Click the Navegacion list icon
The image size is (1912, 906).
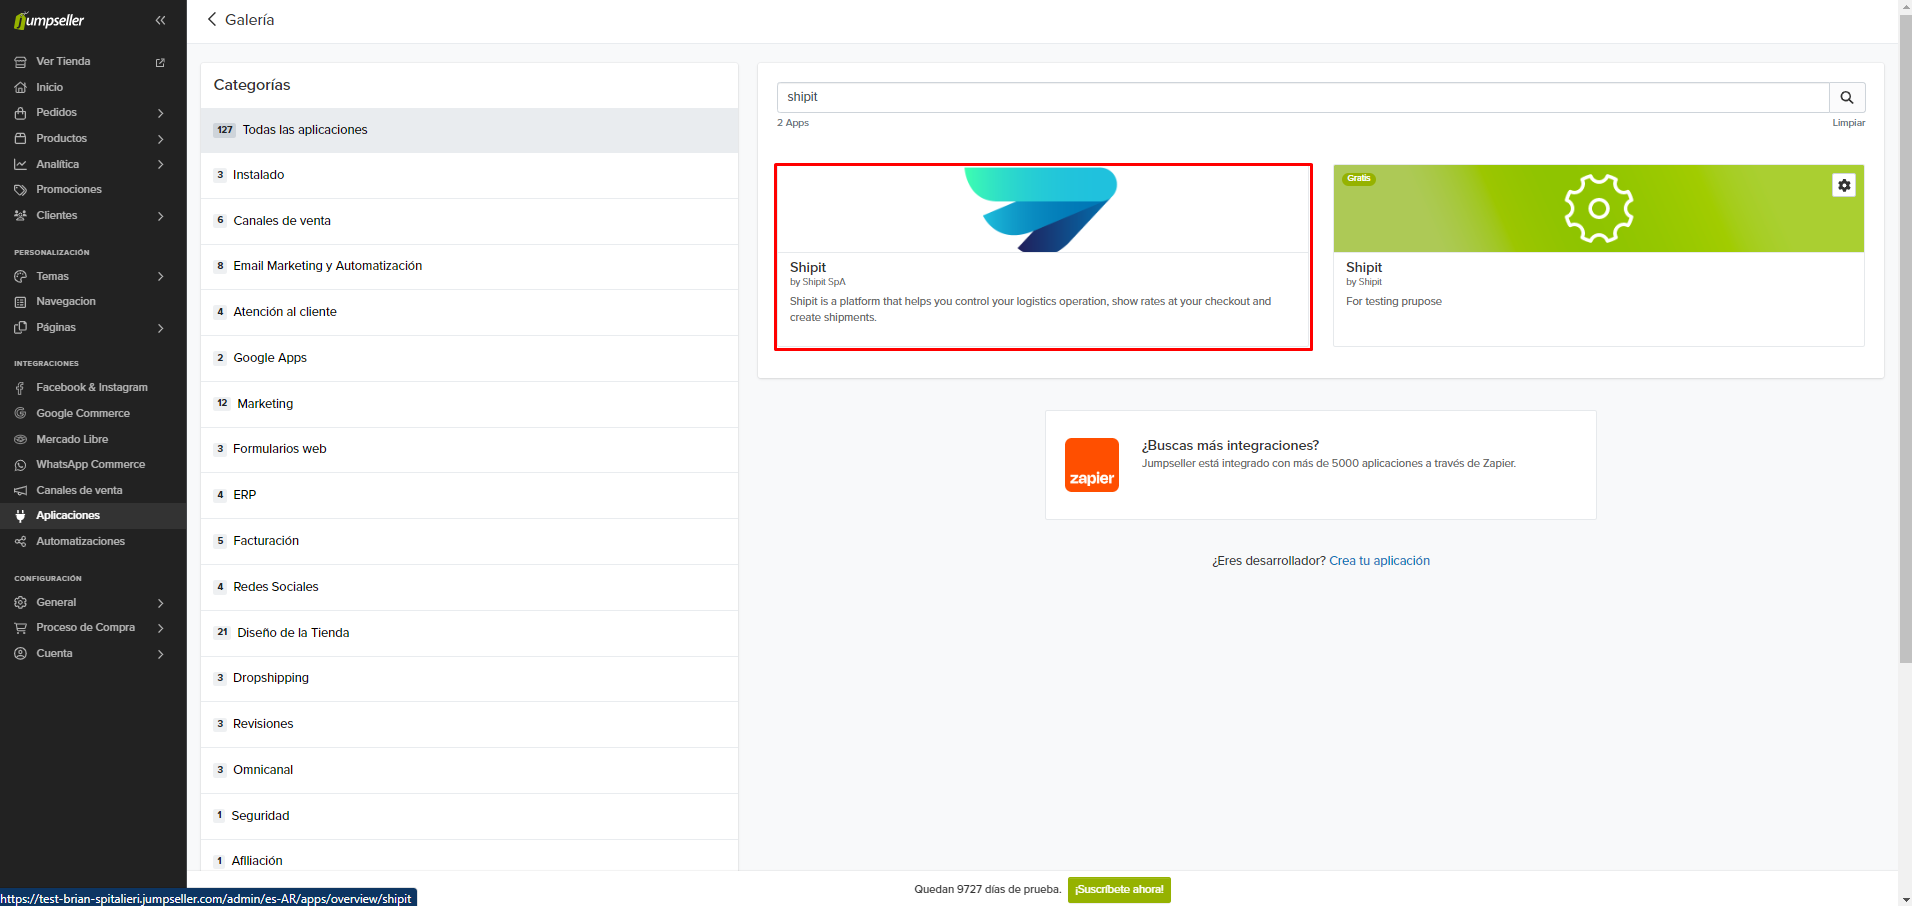click(x=20, y=302)
